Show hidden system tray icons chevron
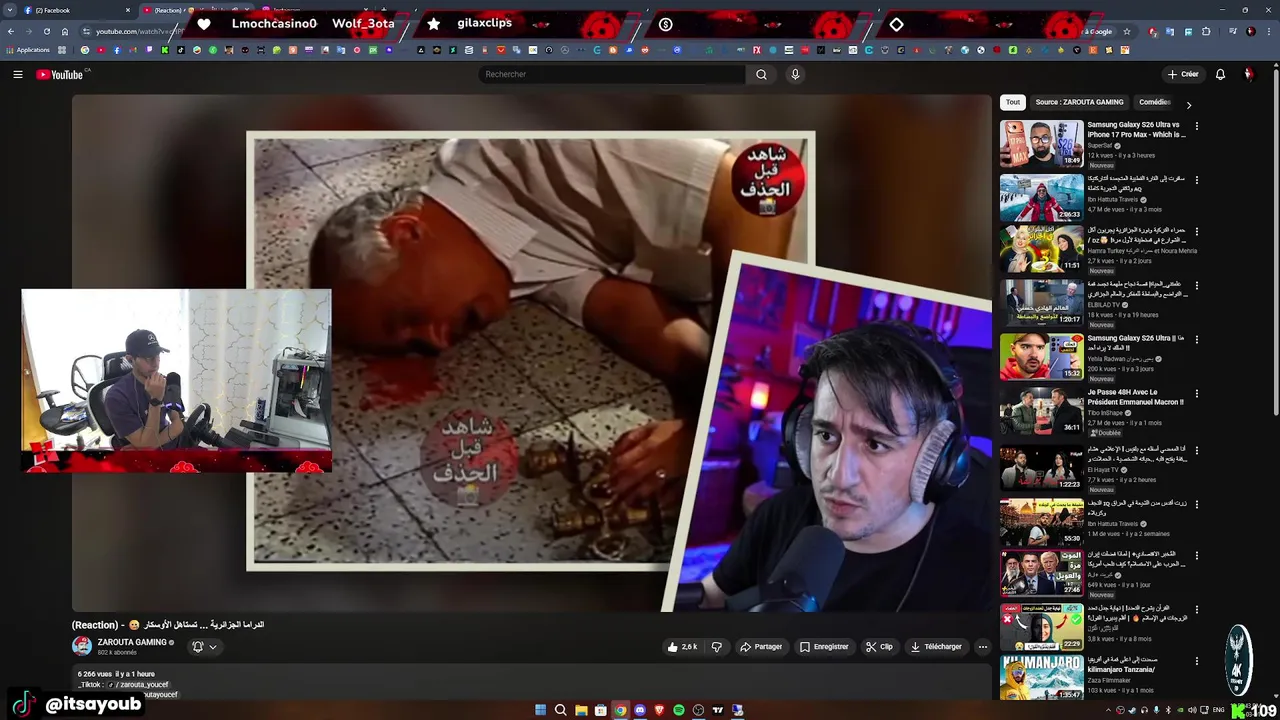The height and width of the screenshot is (720, 1280). pyautogui.click(x=1109, y=710)
